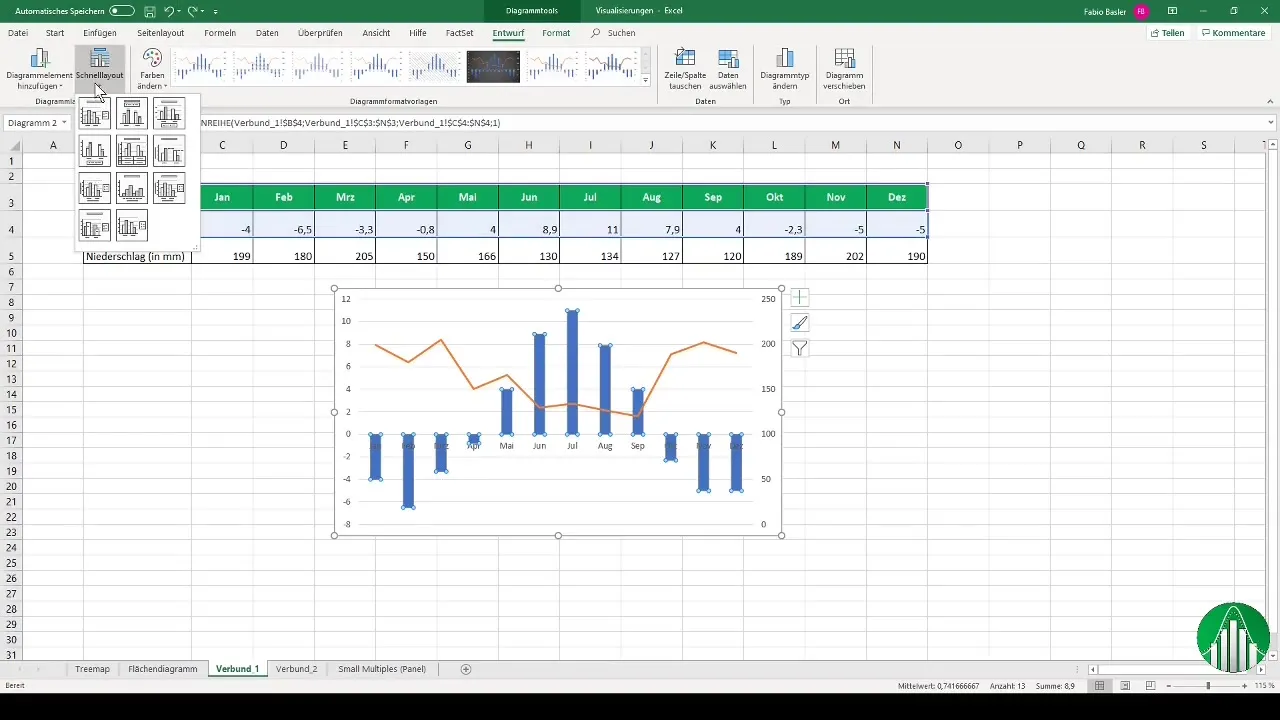Viewport: 1280px width, 720px height.
Task: Switch to the Einfügen ribbon tab
Action: [x=101, y=33]
